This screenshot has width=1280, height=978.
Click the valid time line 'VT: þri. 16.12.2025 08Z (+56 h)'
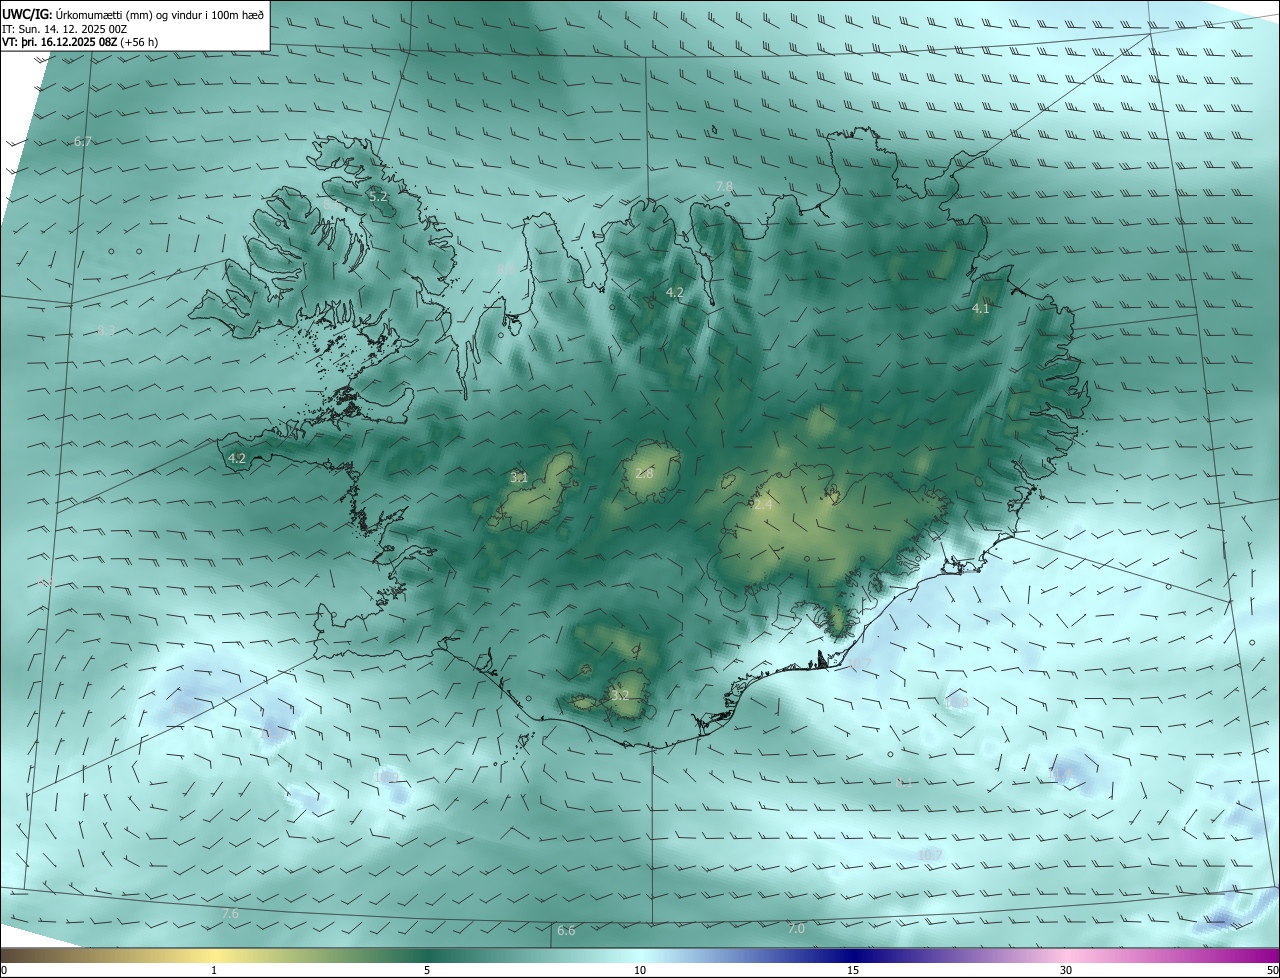click(80, 42)
